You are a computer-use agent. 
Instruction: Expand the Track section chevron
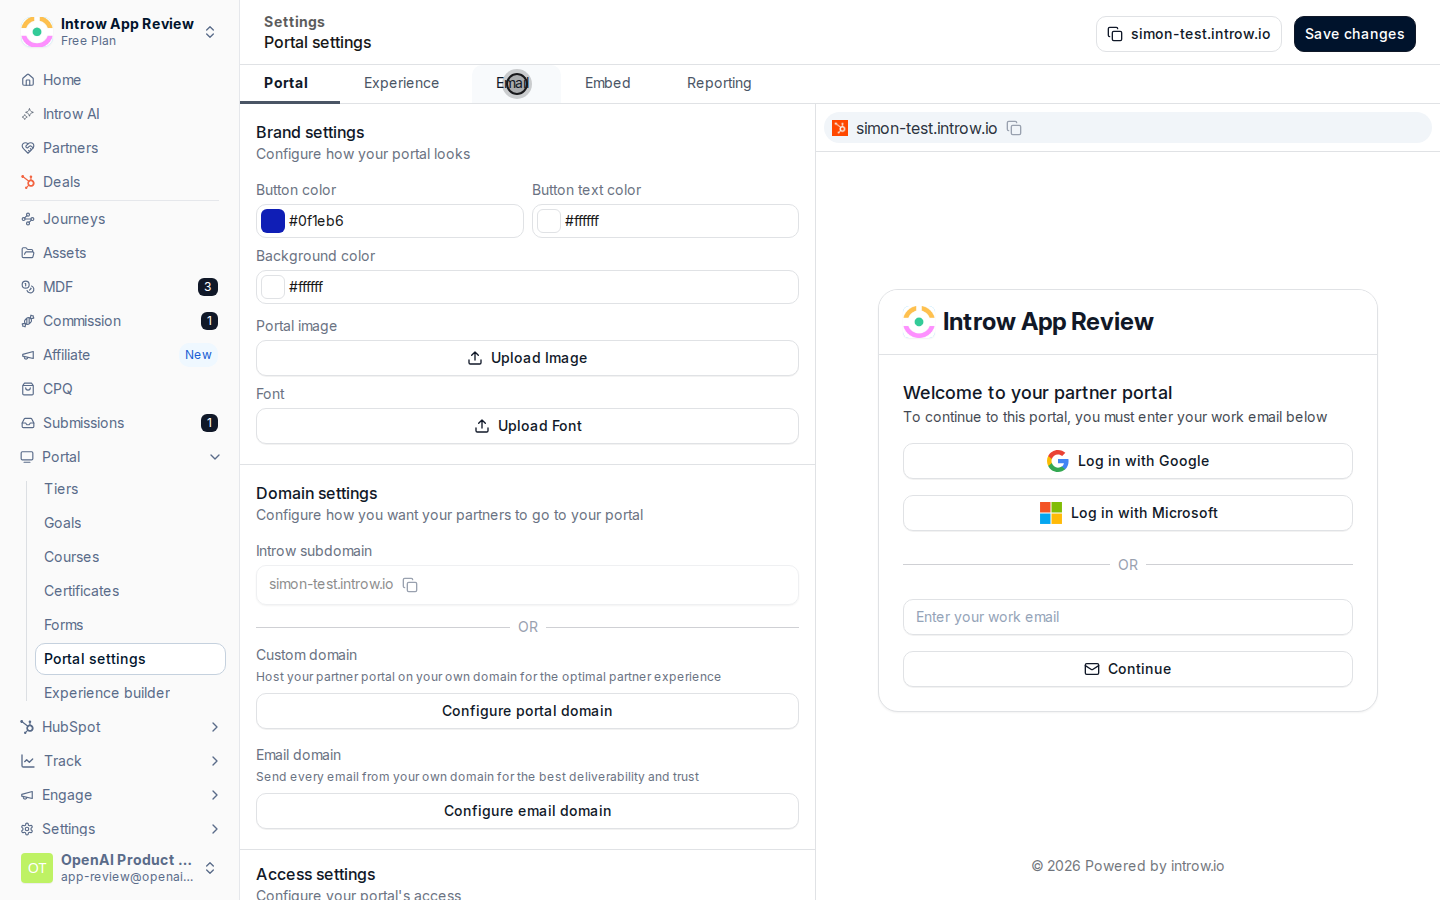click(x=215, y=761)
